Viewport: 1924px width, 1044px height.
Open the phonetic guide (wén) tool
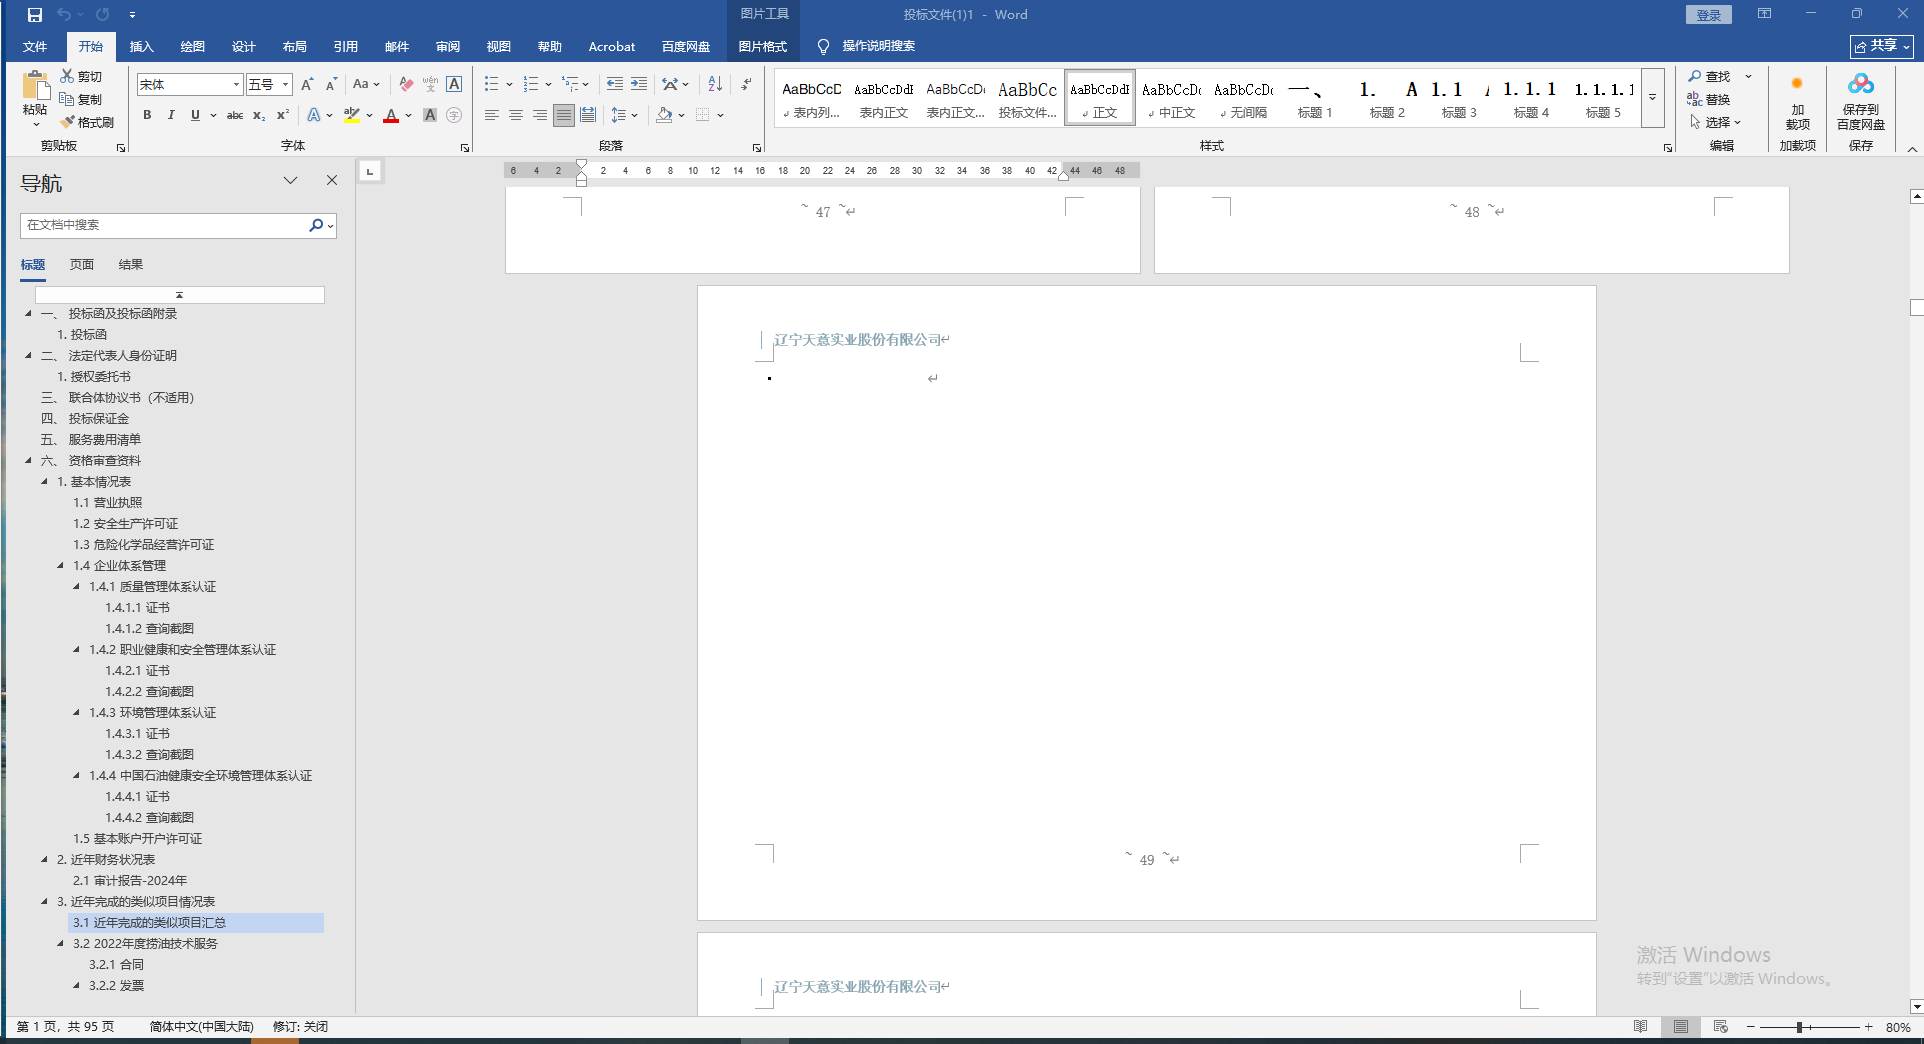coord(430,84)
